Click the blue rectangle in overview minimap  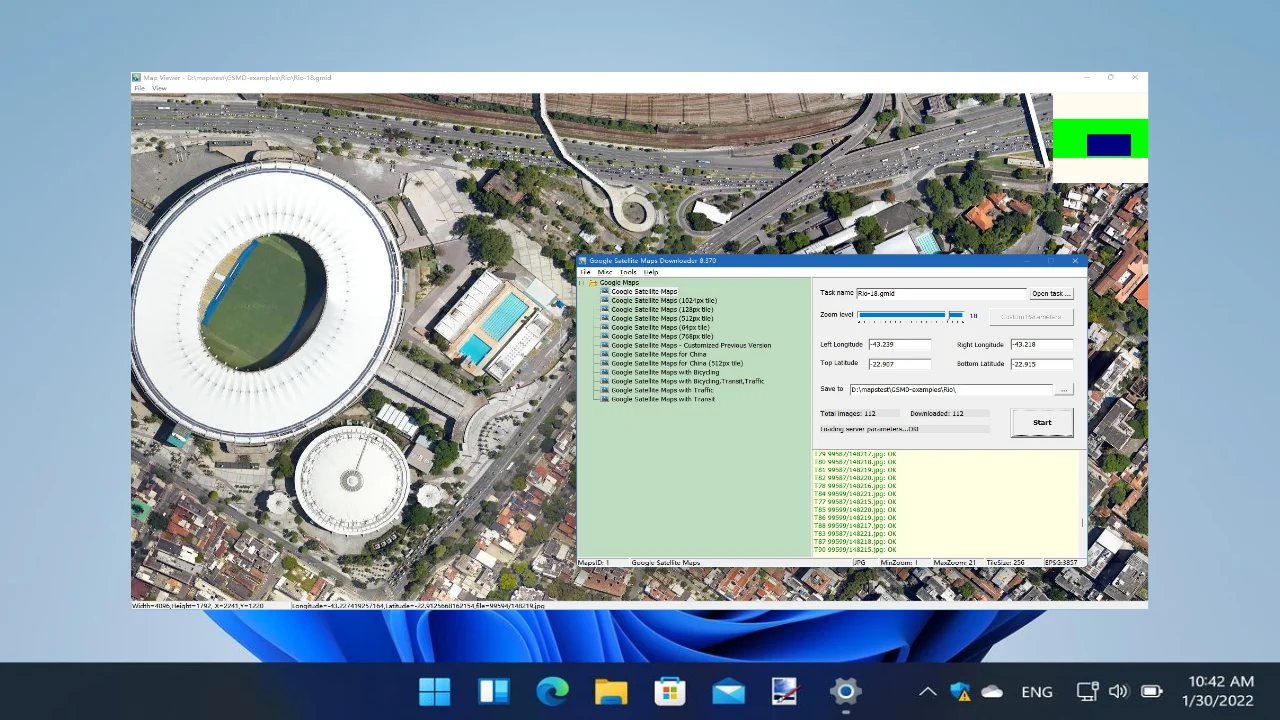pos(1109,145)
